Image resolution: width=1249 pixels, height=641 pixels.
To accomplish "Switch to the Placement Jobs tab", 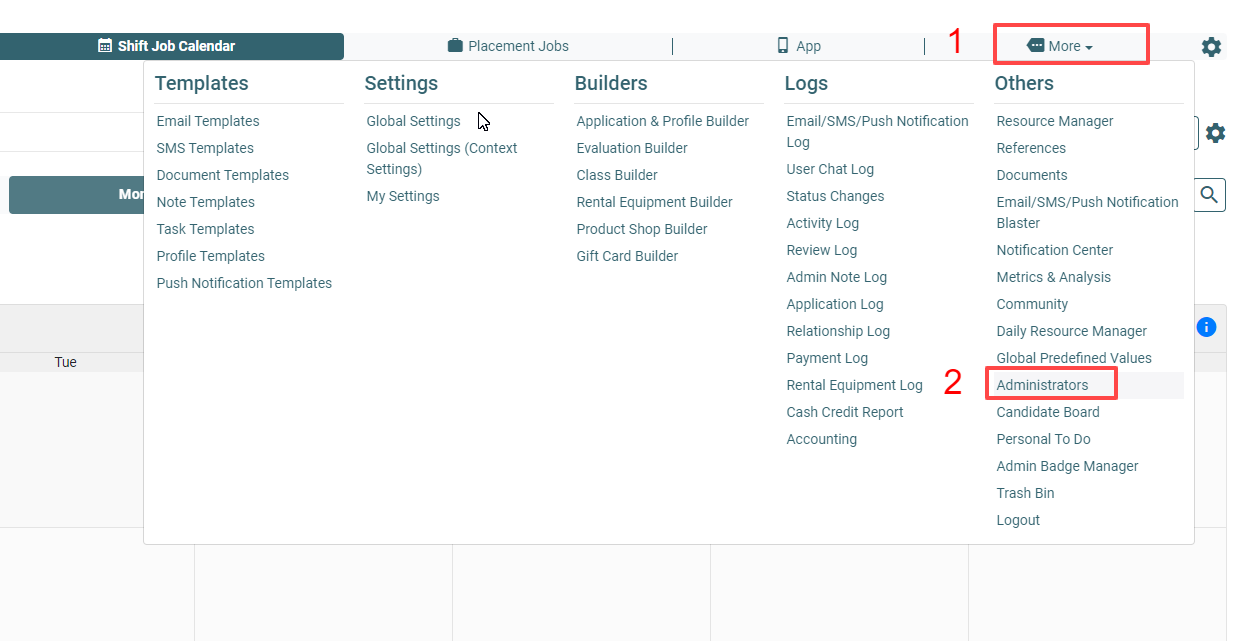I will (x=508, y=46).
